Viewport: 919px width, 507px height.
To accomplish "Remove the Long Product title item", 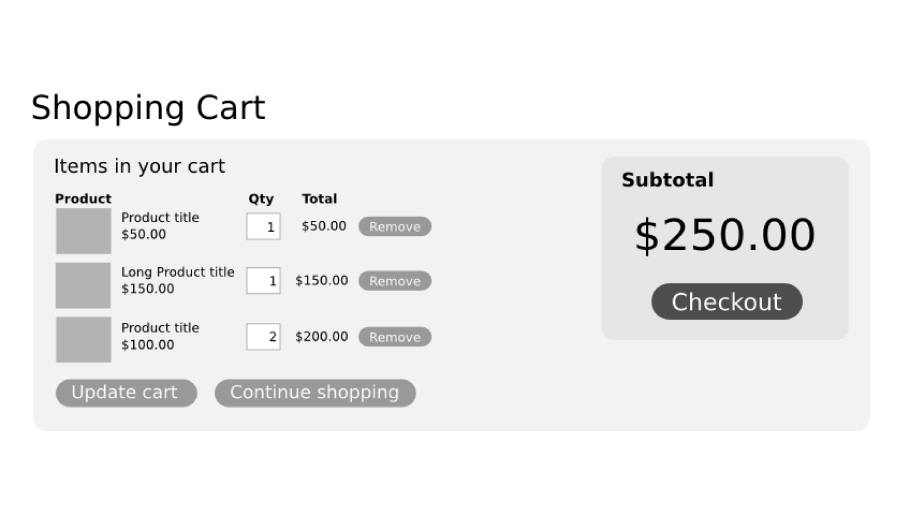I will point(395,281).
